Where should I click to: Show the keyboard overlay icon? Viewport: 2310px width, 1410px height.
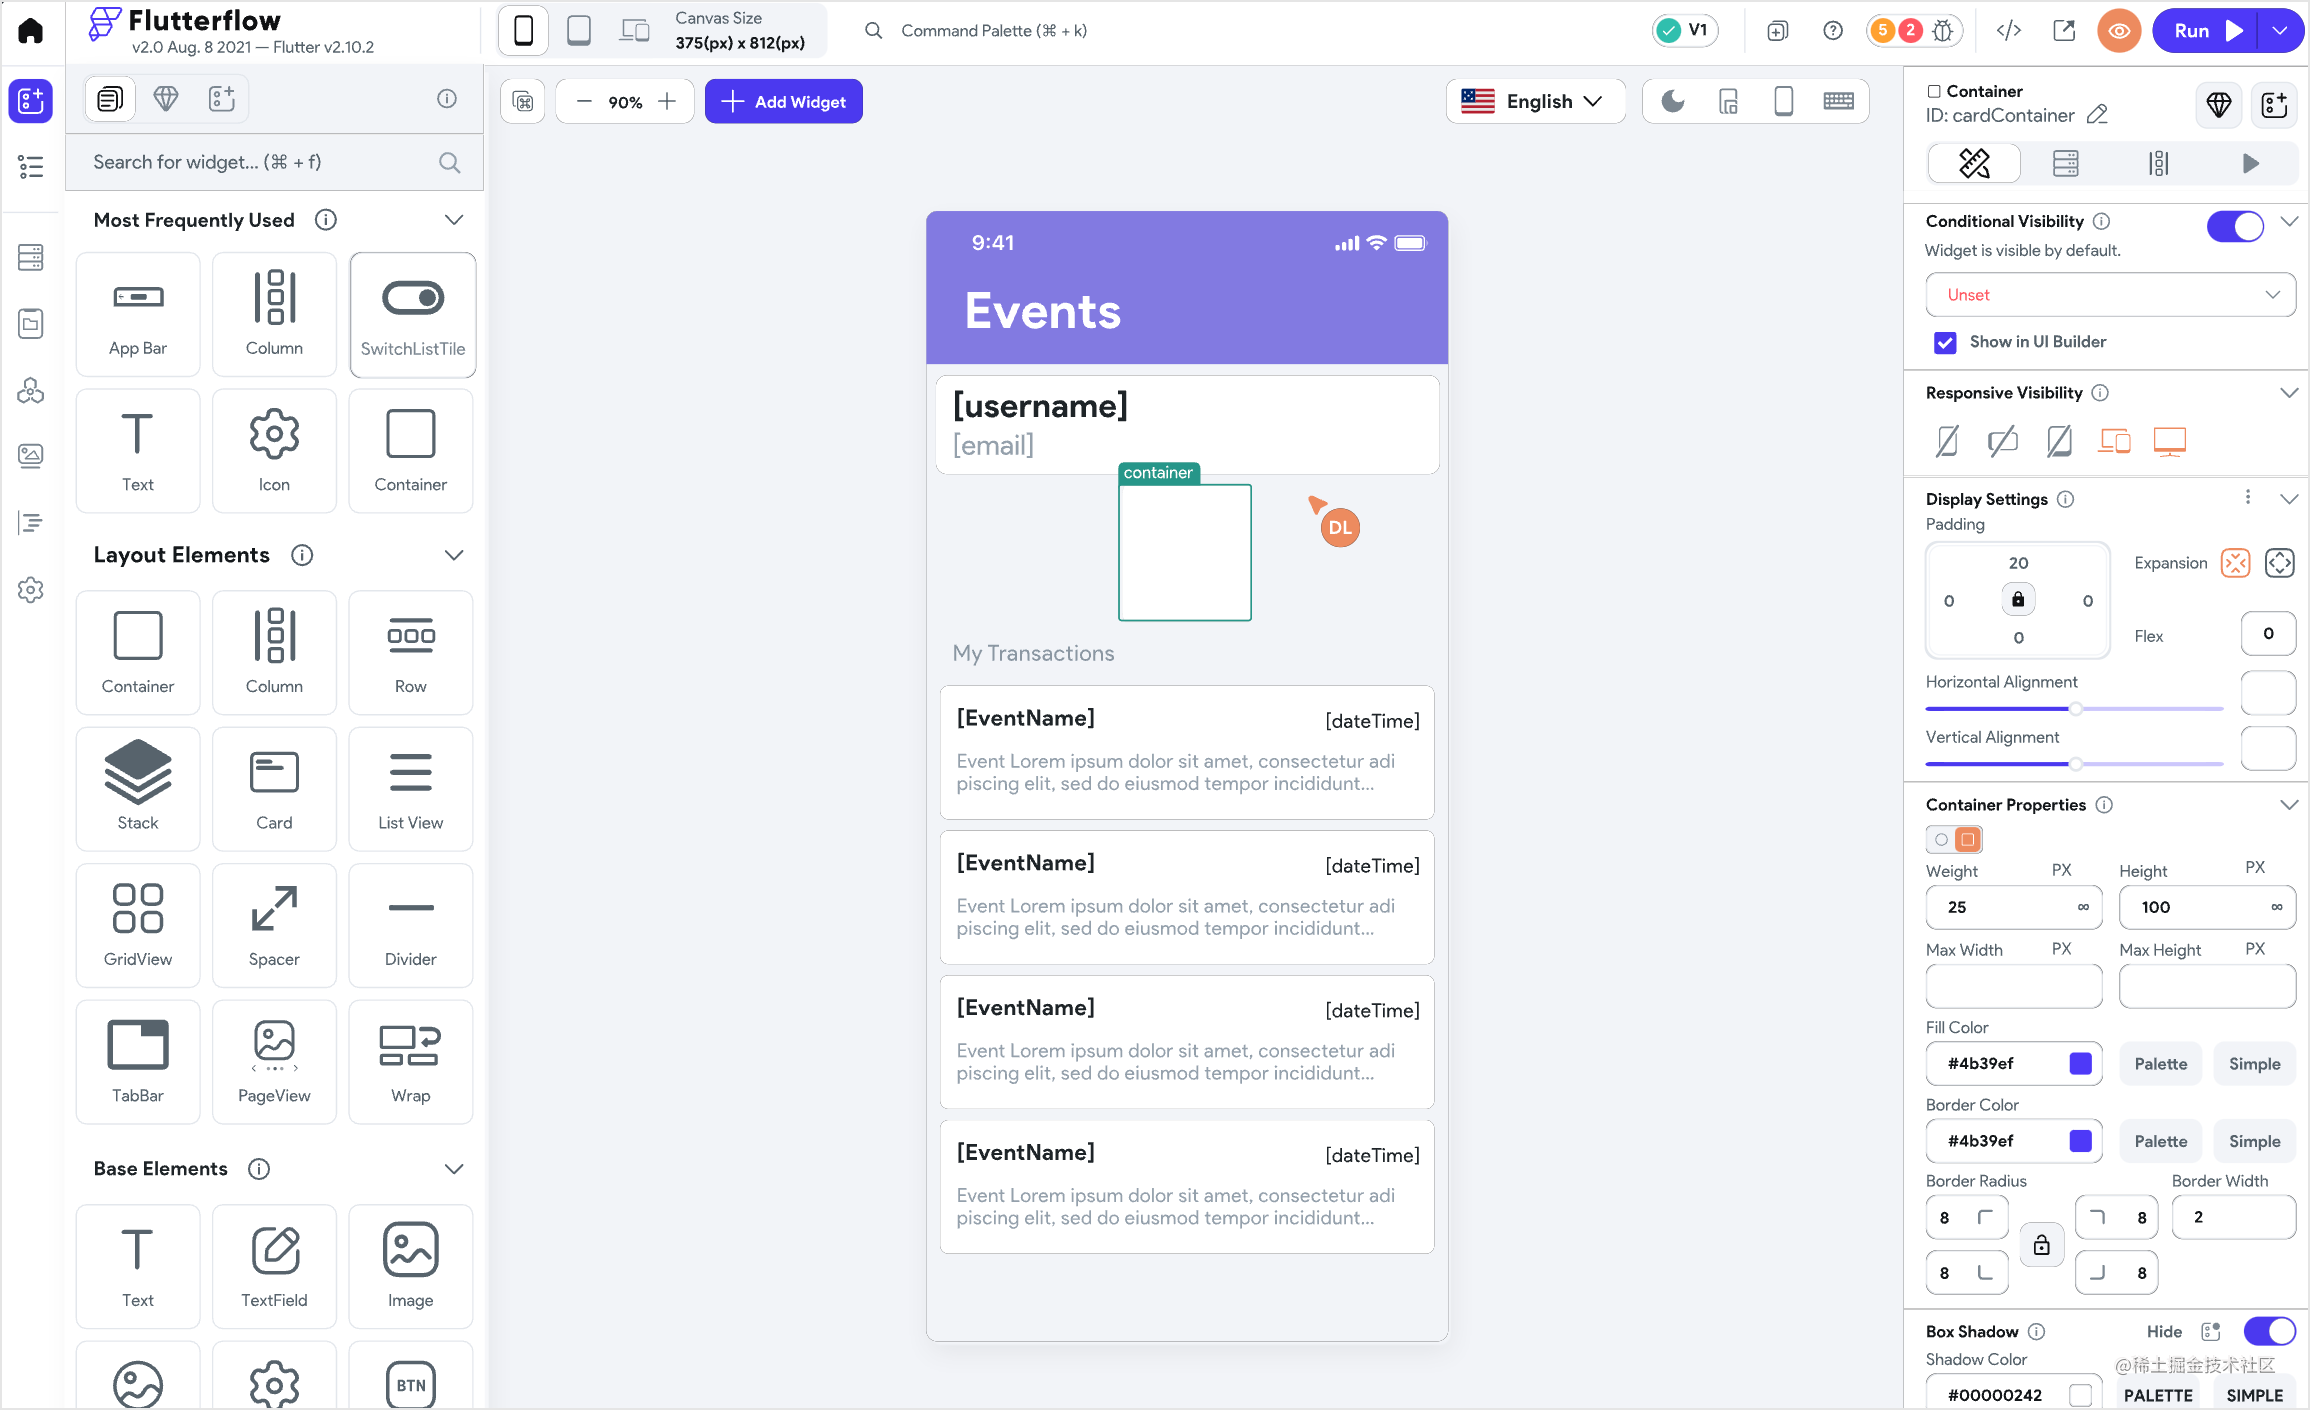pos(1838,101)
